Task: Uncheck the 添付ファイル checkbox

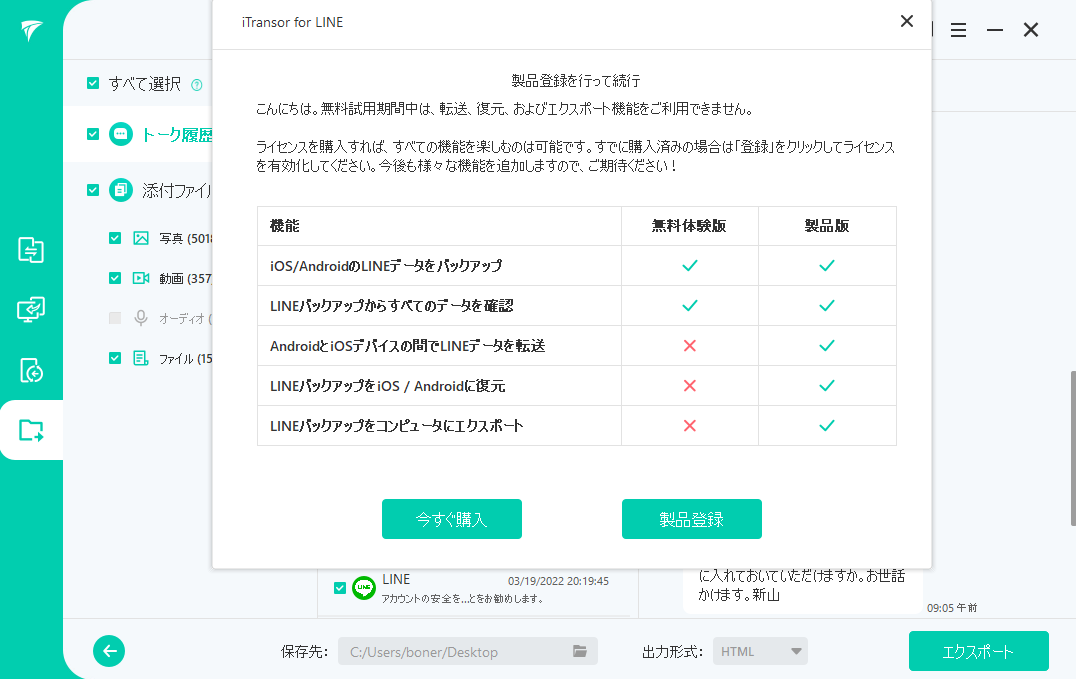Action: pos(93,189)
